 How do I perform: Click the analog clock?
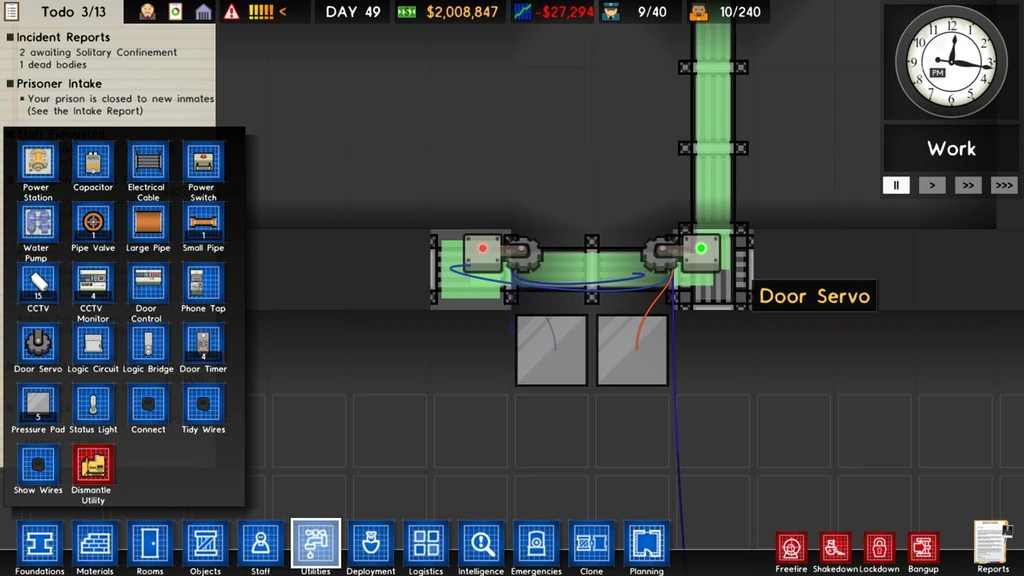951,62
